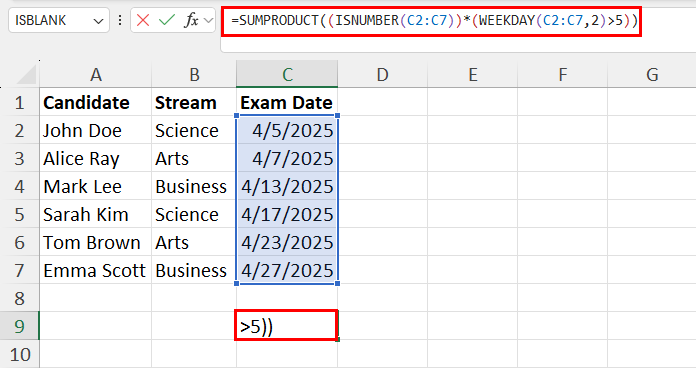Select row 2 header
This screenshot has width=696, height=368.
[x=20, y=131]
